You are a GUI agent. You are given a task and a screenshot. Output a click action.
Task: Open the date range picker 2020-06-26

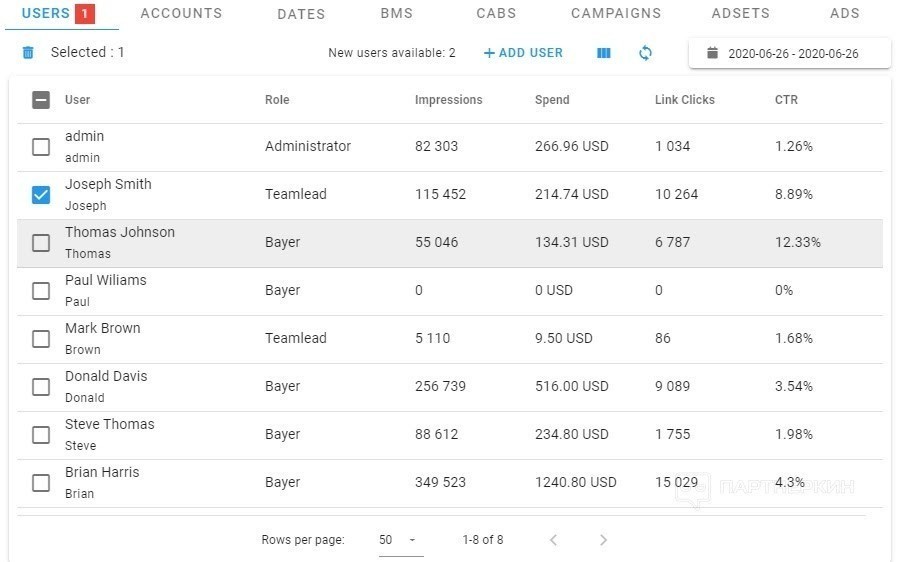coord(790,53)
